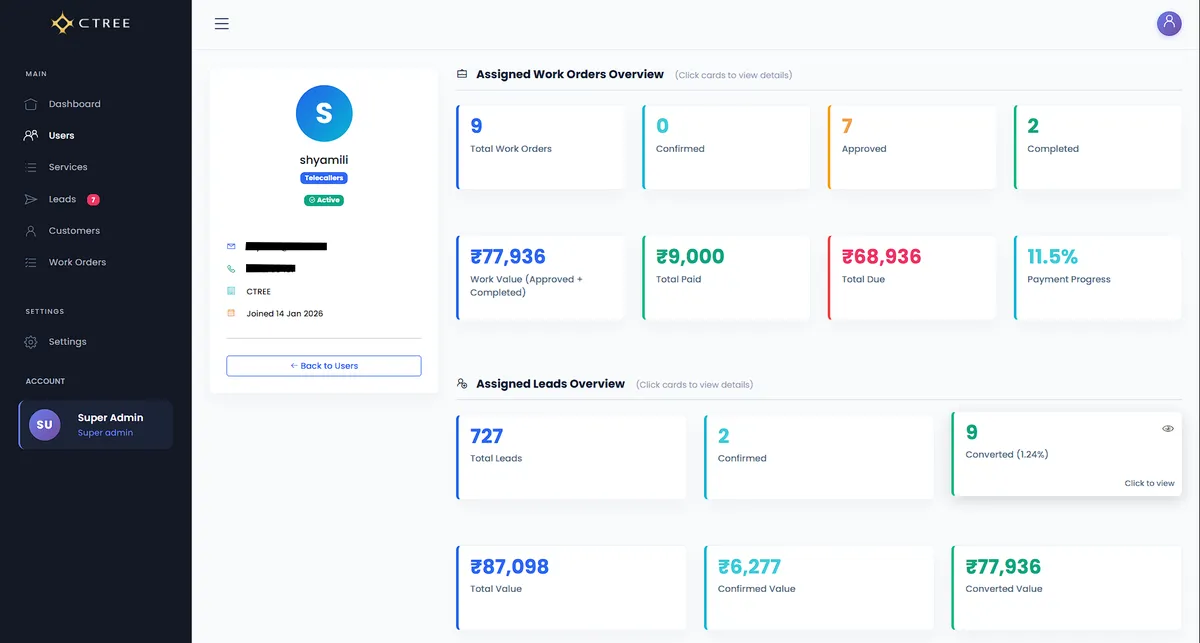
Task: Click the Users sidebar icon
Action: click(x=31, y=135)
